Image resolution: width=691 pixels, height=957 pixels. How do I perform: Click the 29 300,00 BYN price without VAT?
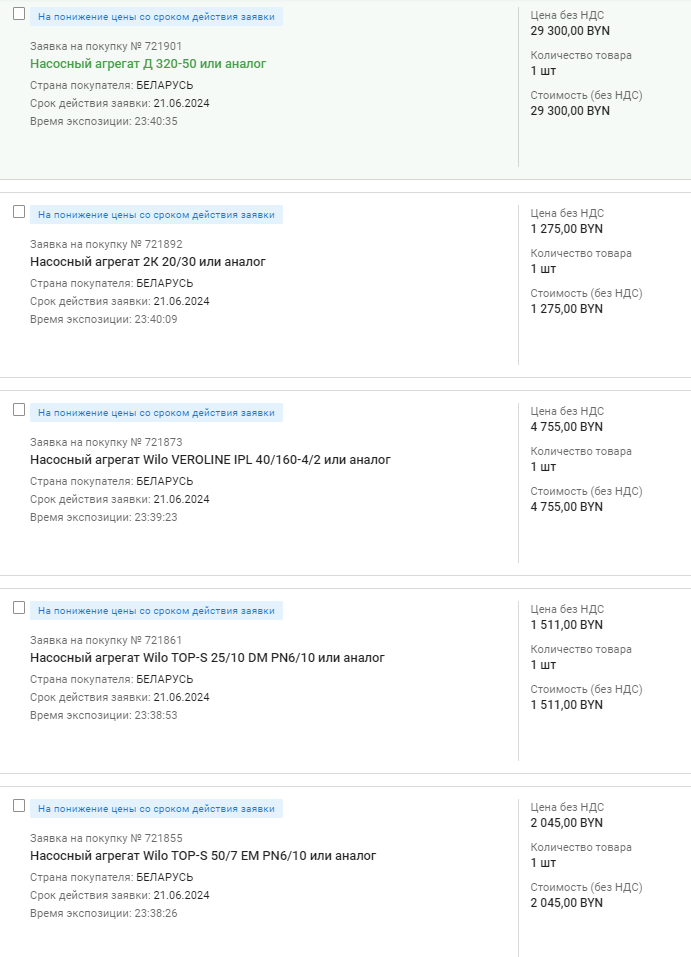pos(569,31)
